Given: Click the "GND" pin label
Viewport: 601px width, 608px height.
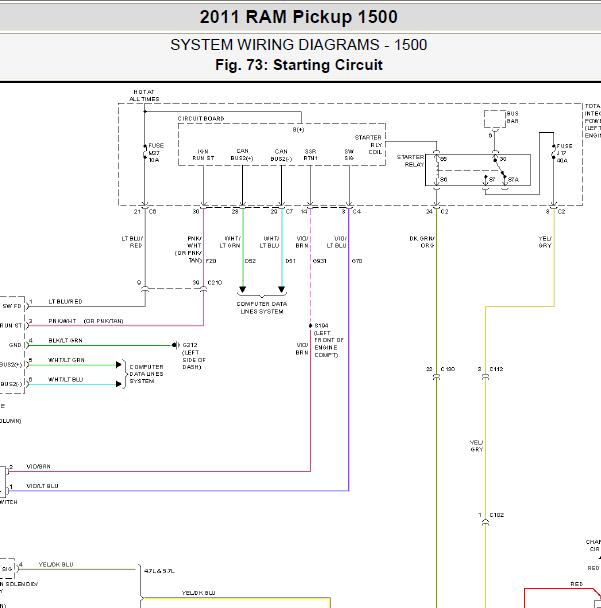Looking at the screenshot, I should (x=15, y=345).
